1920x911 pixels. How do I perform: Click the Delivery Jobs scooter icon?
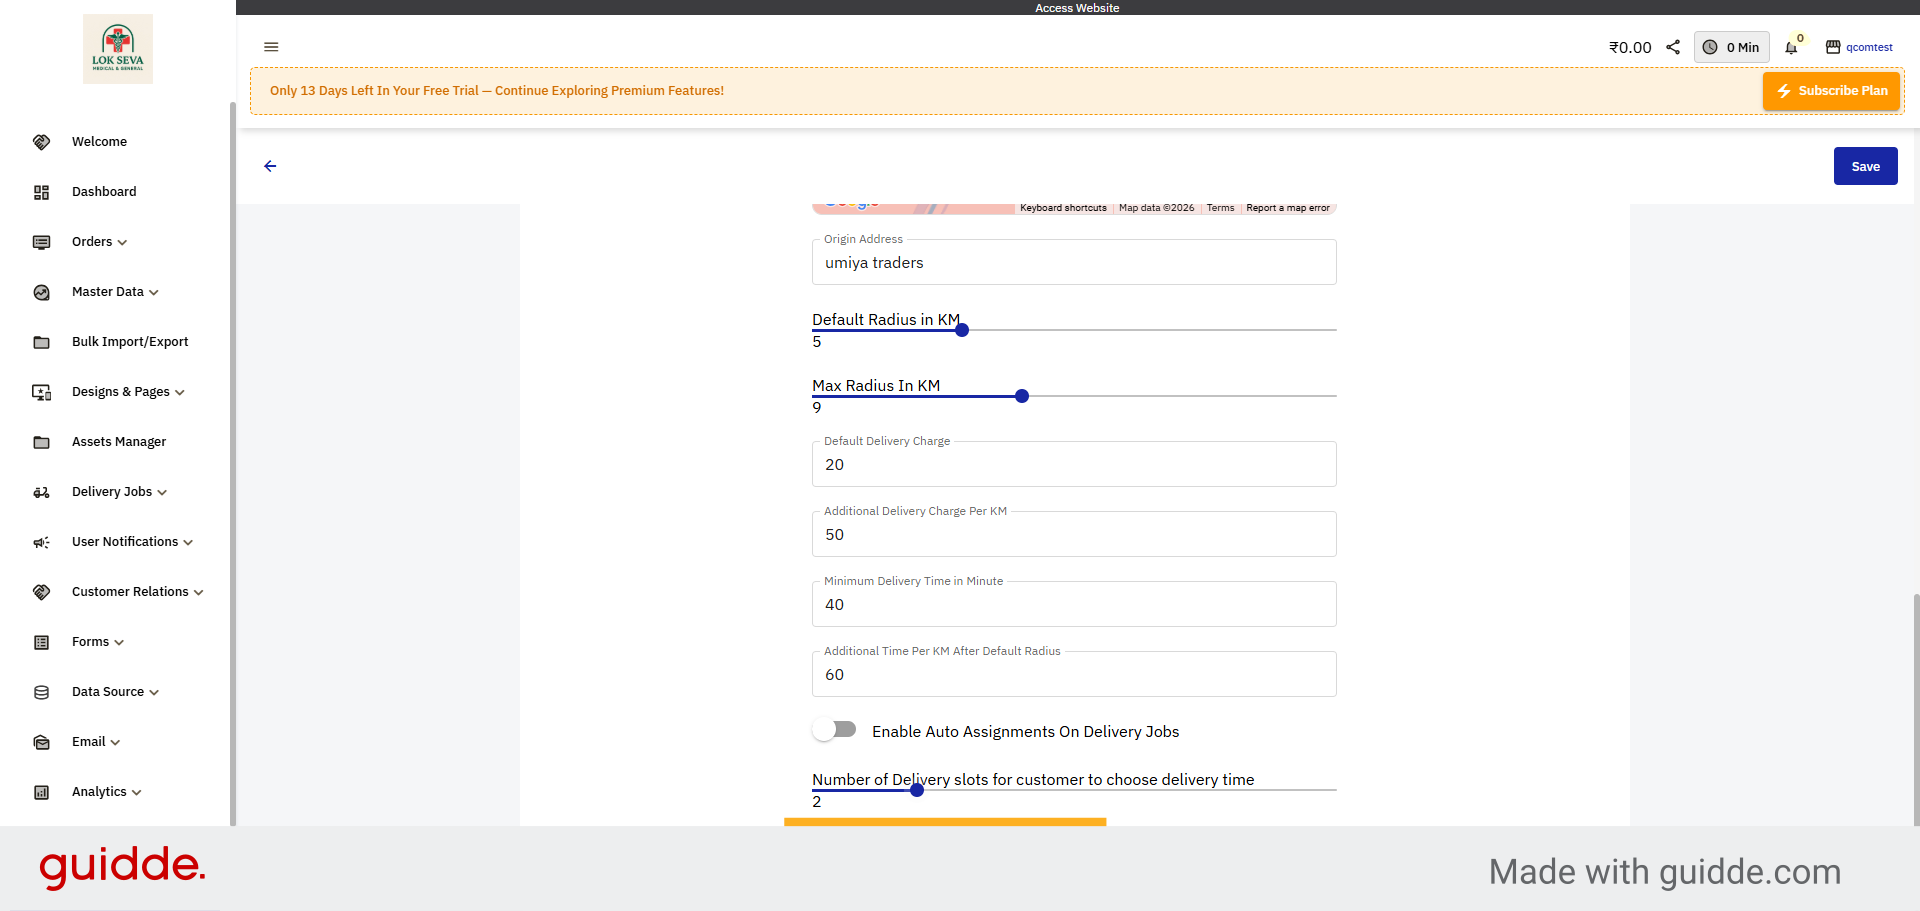[x=41, y=492]
